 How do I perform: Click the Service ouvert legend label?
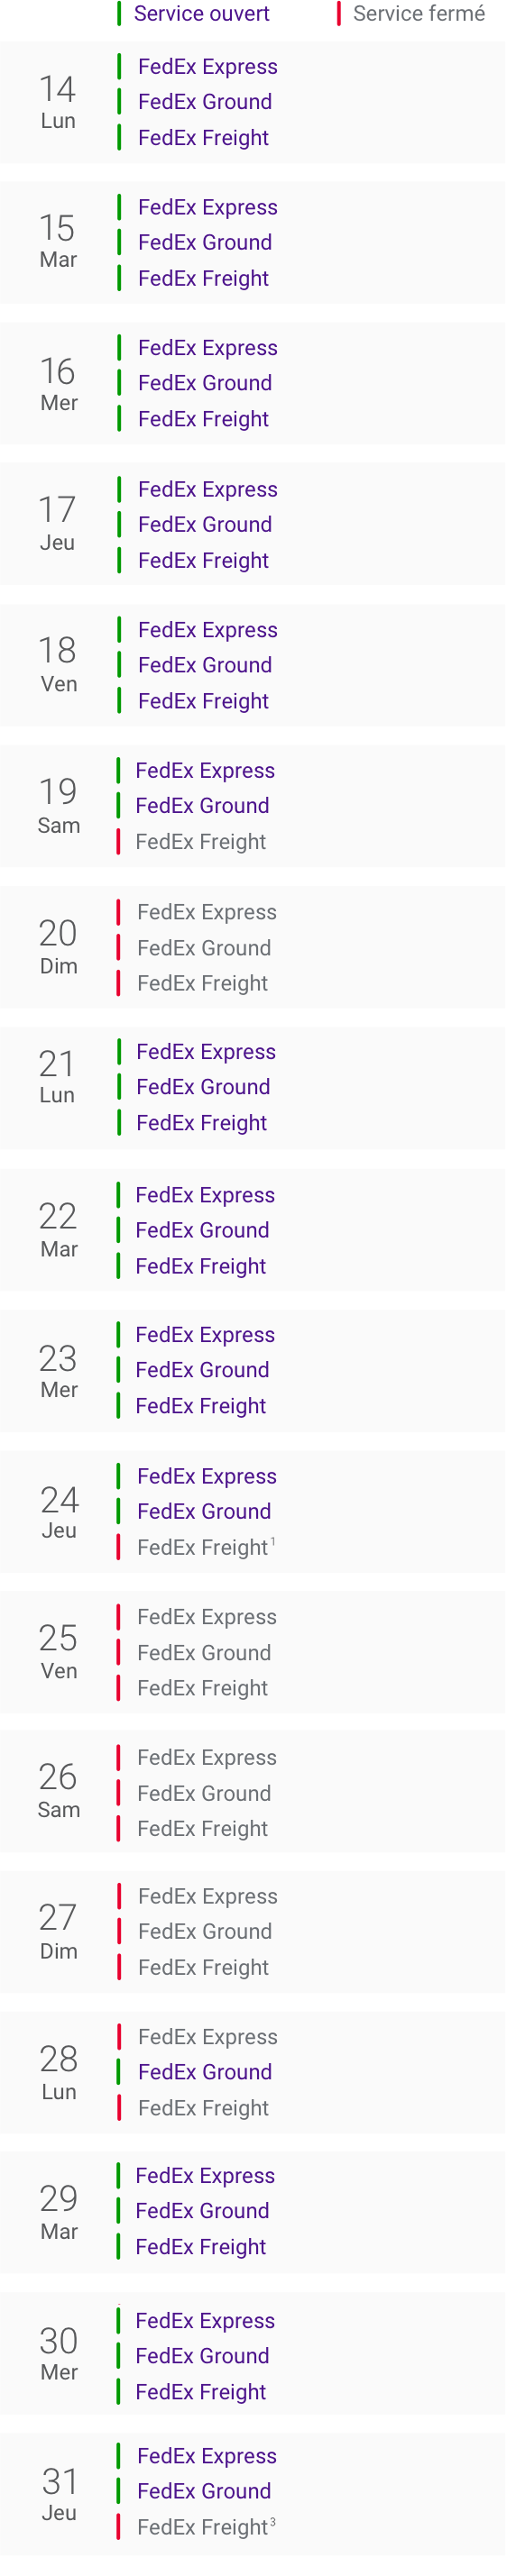[202, 14]
